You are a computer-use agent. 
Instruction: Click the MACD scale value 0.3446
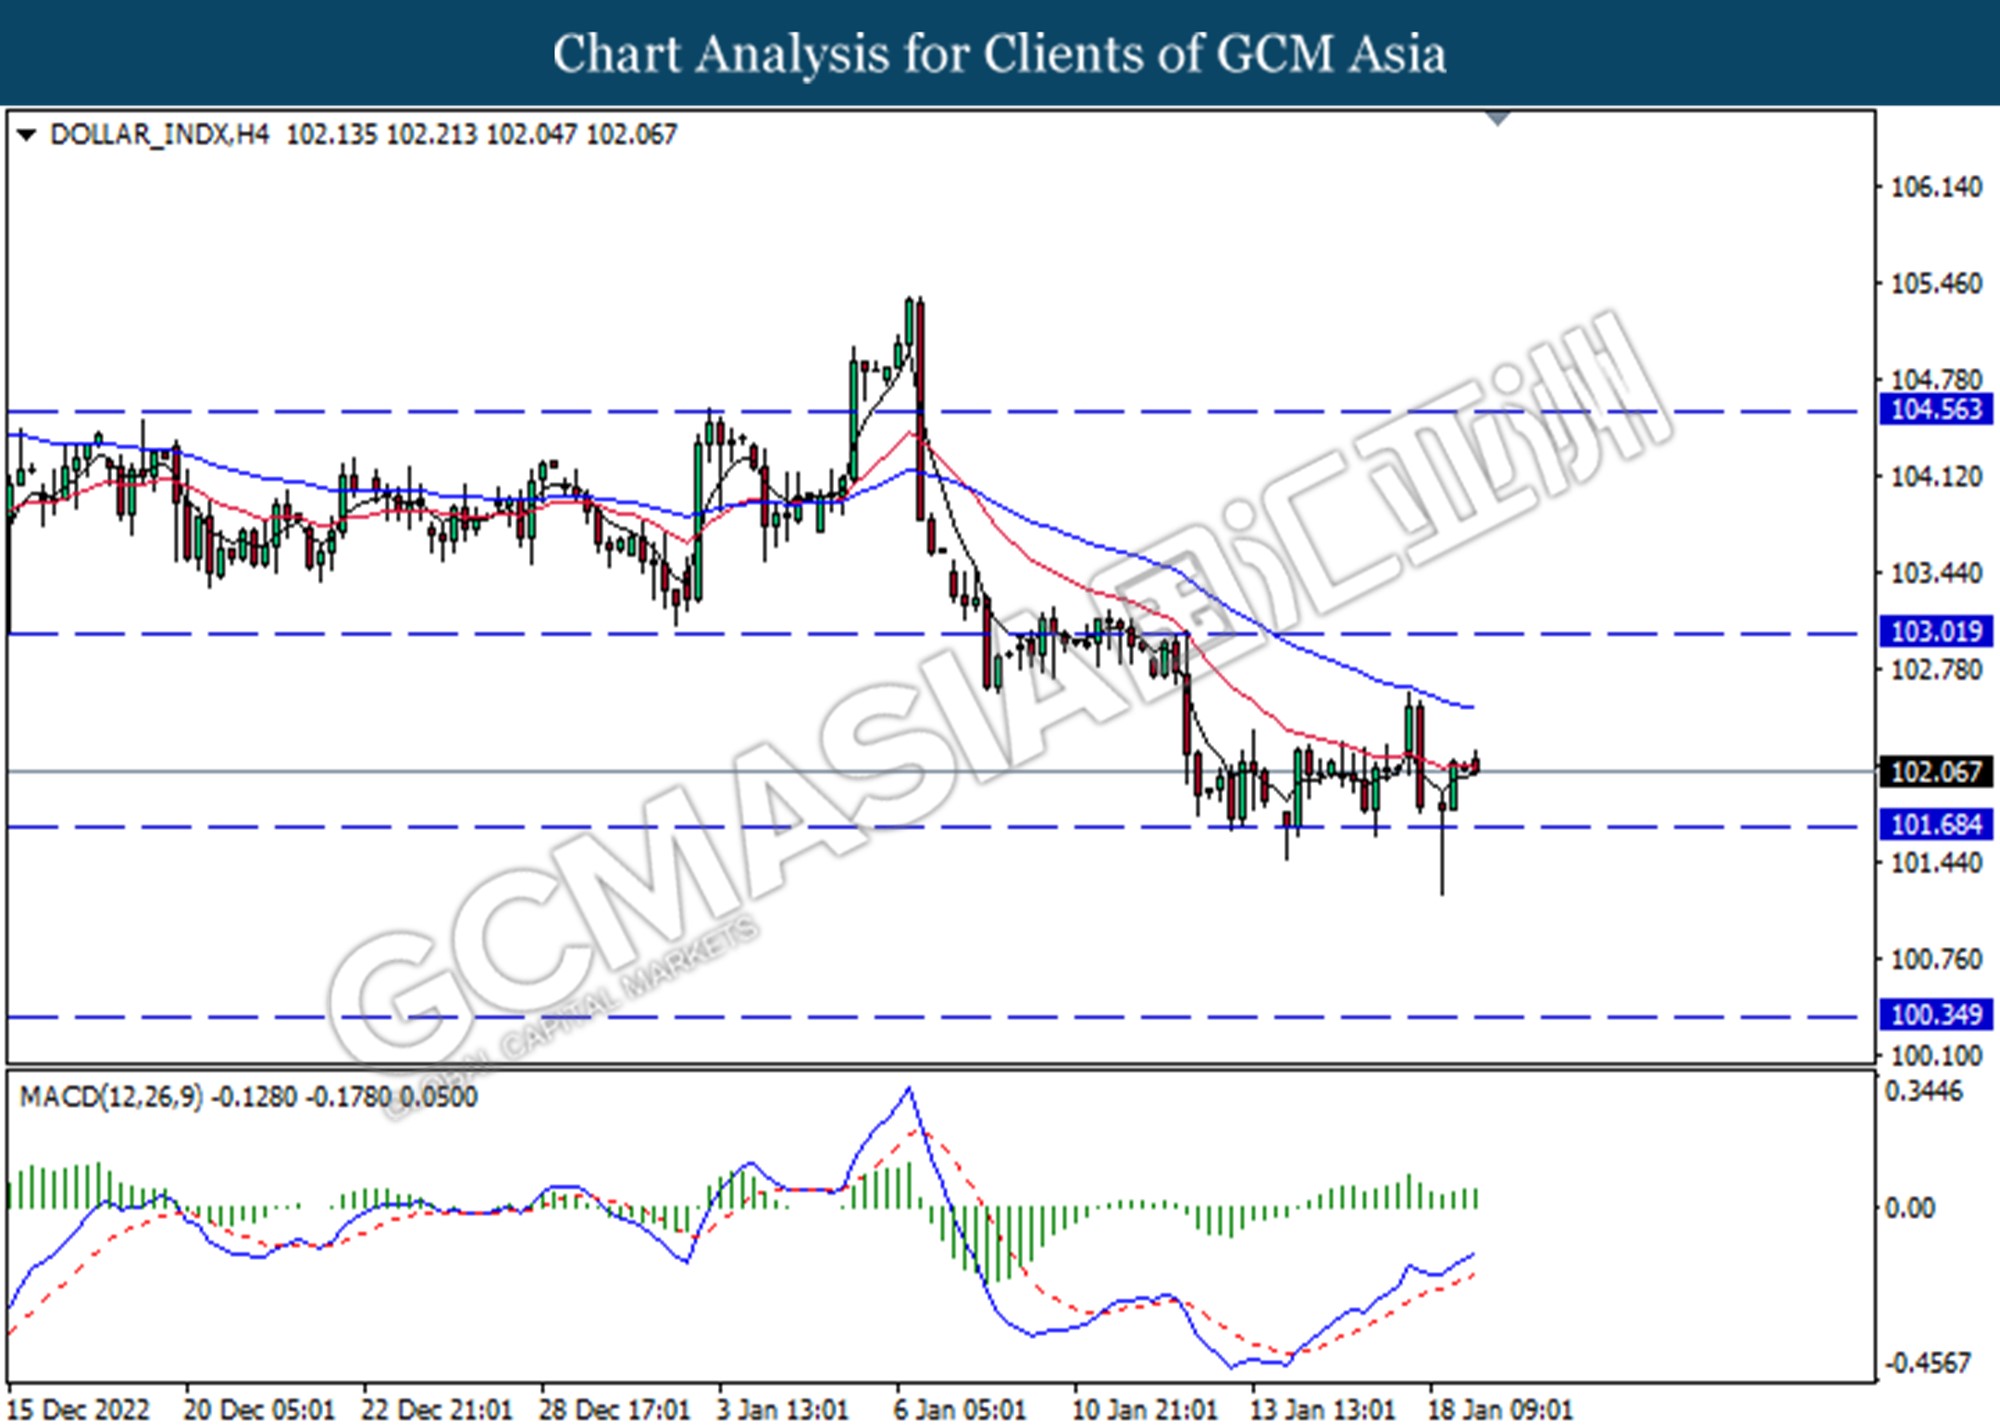pos(1924,1091)
